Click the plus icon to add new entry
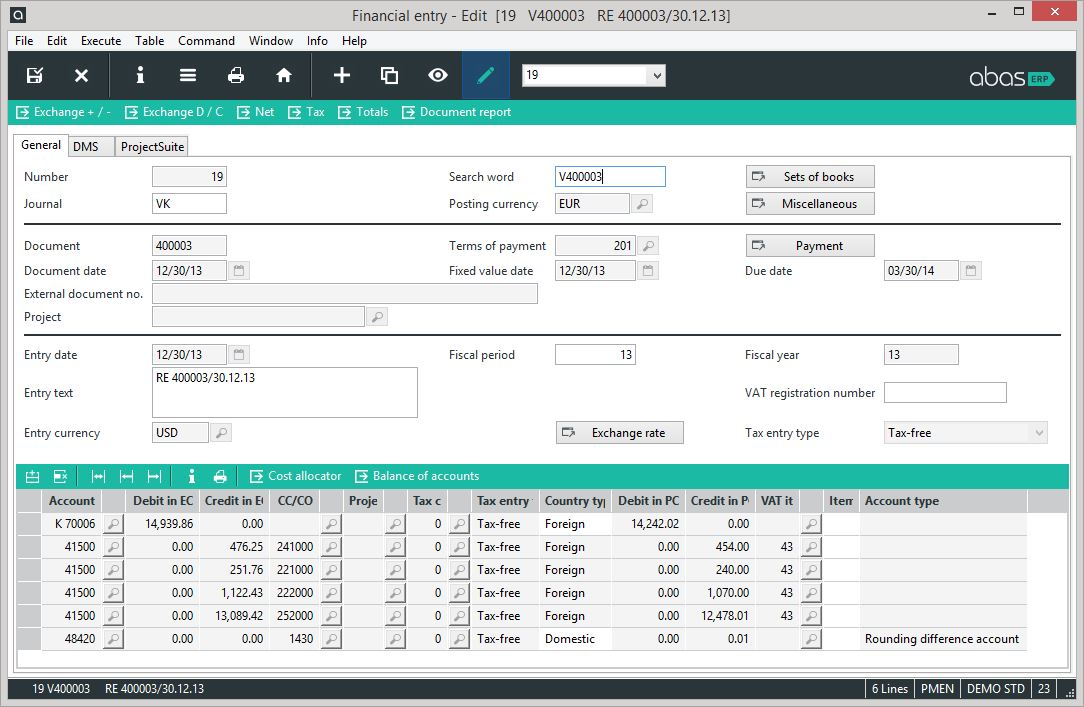This screenshot has width=1084, height=707. (341, 75)
